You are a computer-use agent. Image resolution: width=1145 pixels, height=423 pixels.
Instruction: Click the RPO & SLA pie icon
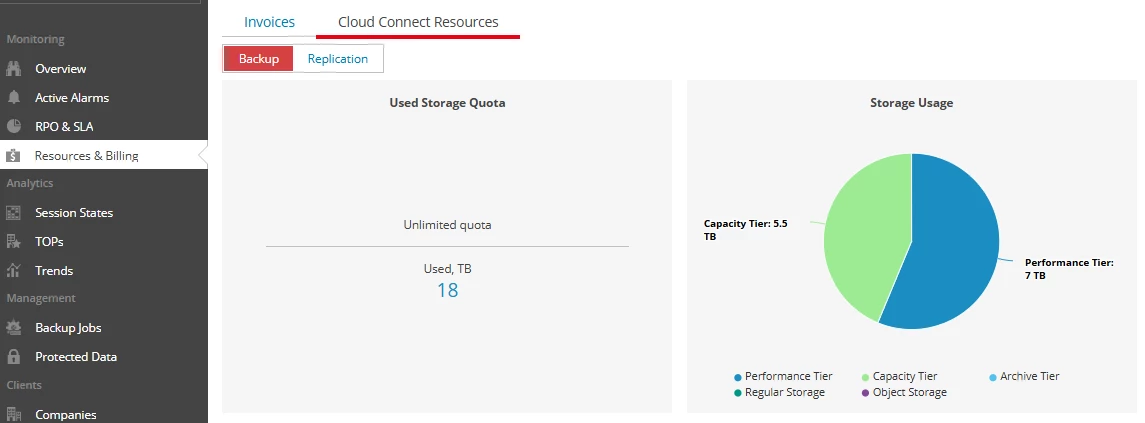tap(14, 127)
